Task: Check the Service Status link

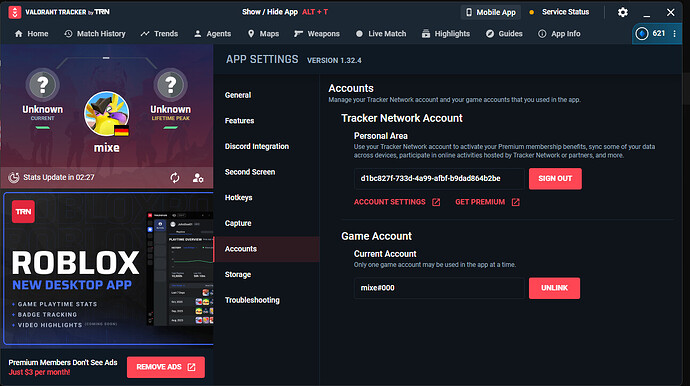Action: [x=559, y=12]
